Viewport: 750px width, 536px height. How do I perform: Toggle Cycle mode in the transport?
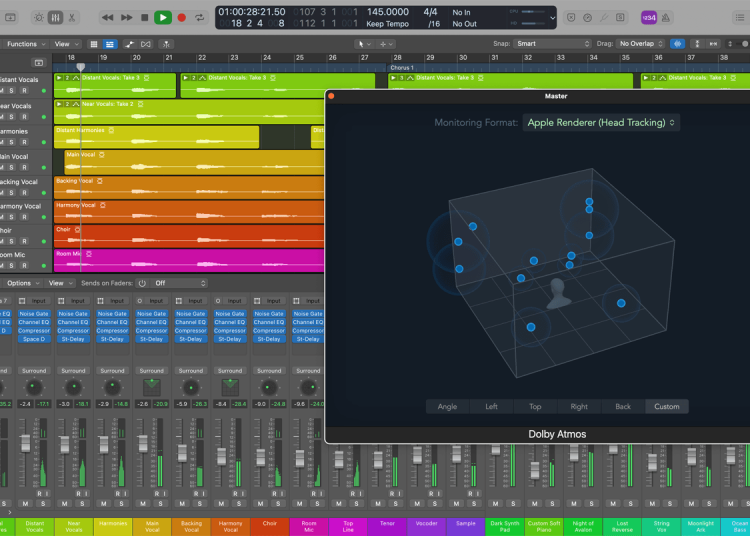point(201,17)
